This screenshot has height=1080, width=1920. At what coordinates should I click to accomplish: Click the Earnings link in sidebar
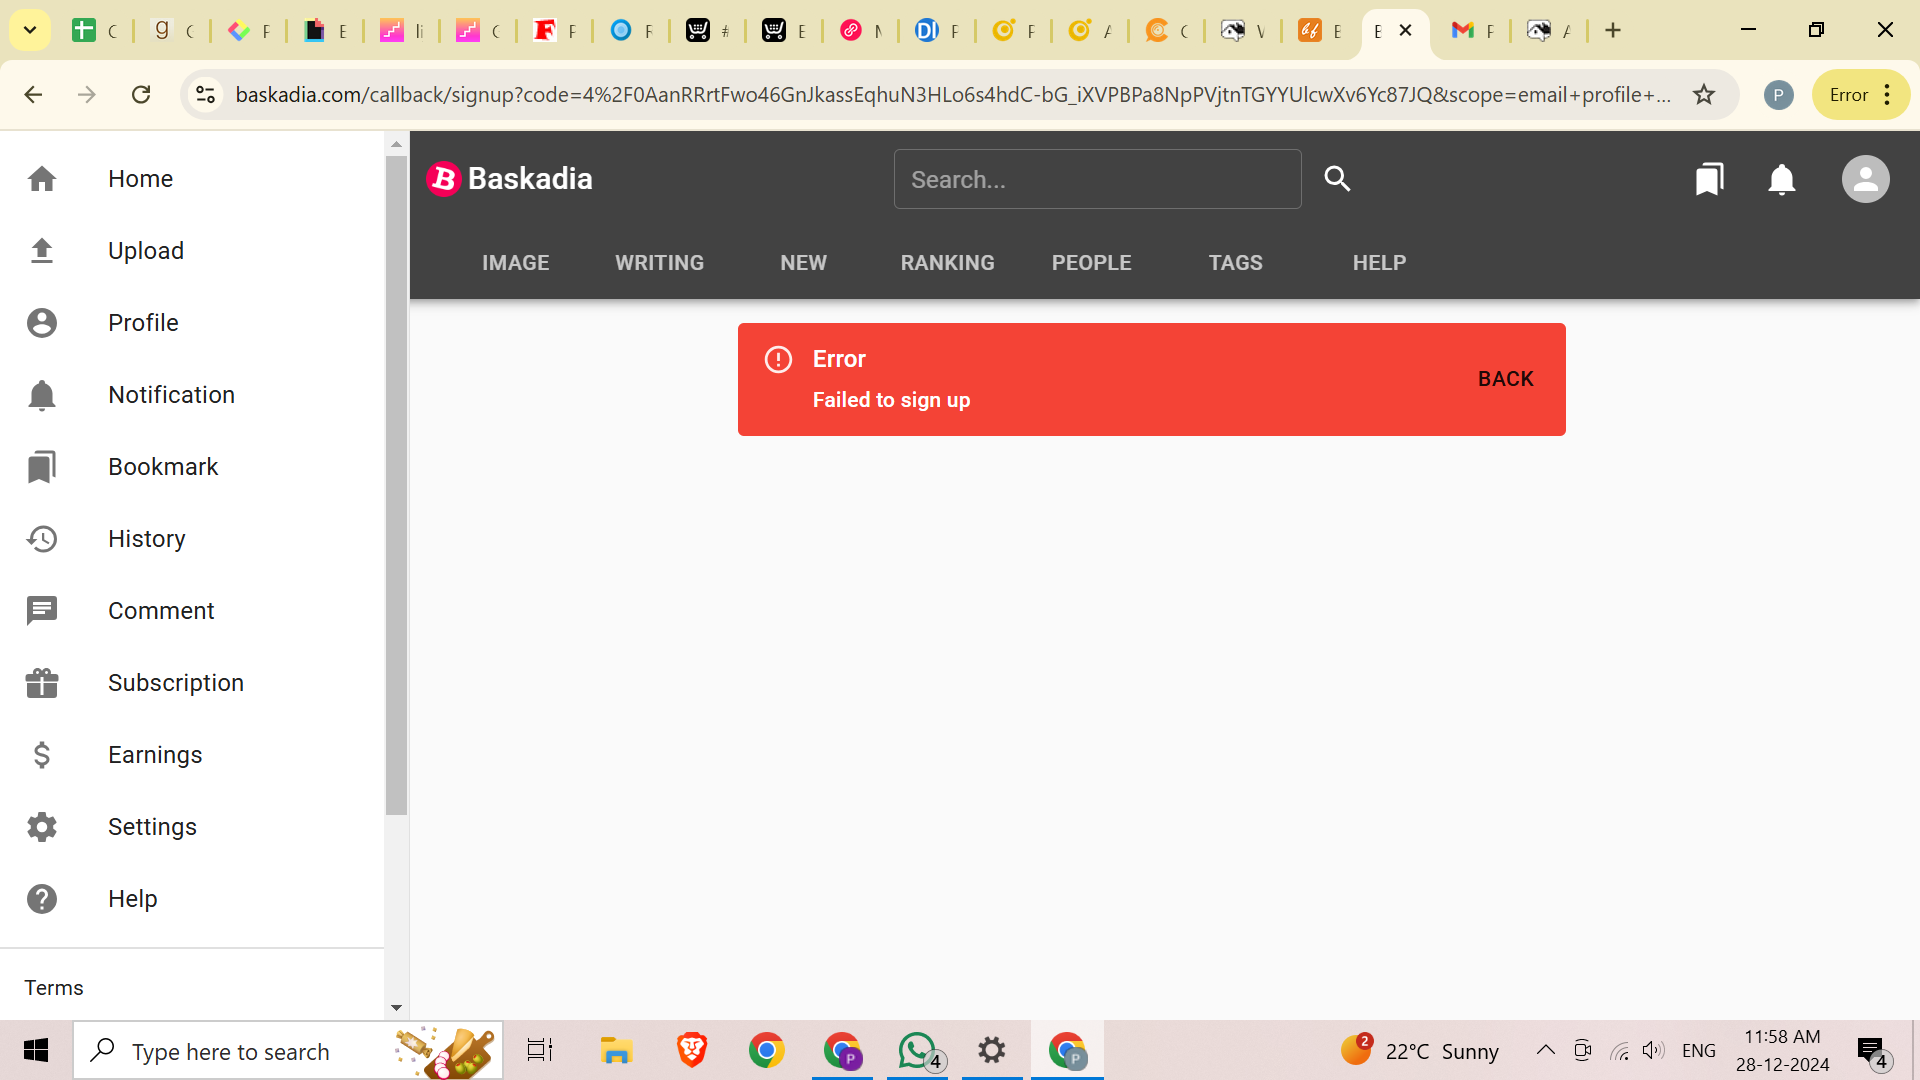pyautogui.click(x=154, y=754)
